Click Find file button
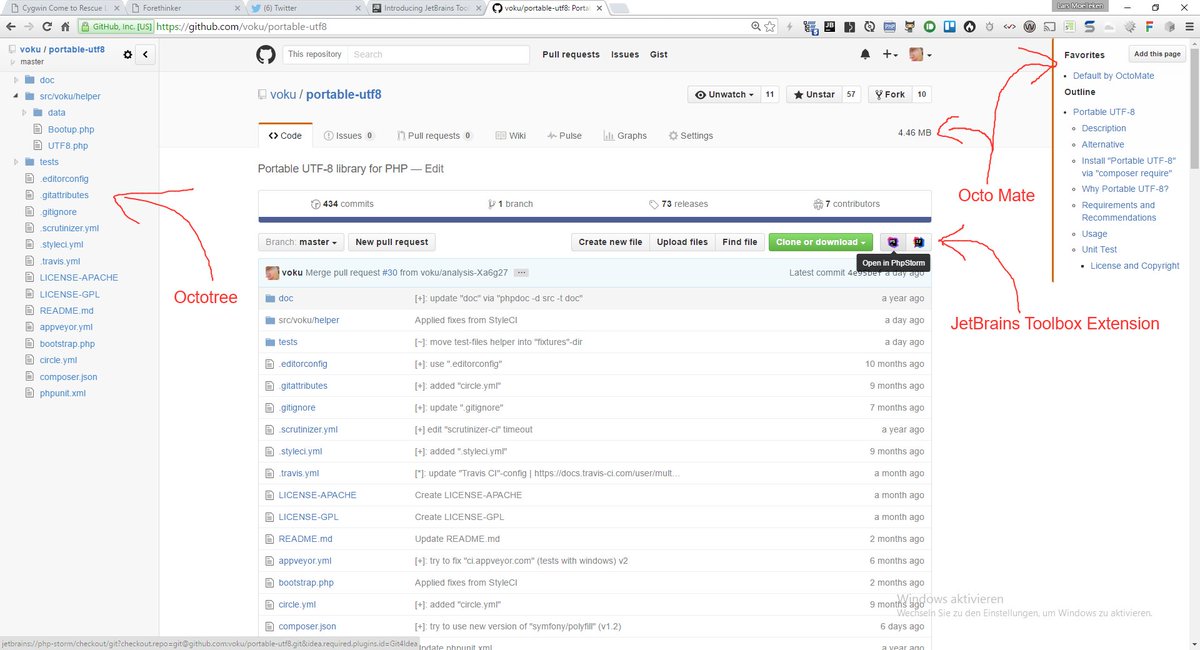Viewport: 1200px width, 650px height. click(x=740, y=242)
